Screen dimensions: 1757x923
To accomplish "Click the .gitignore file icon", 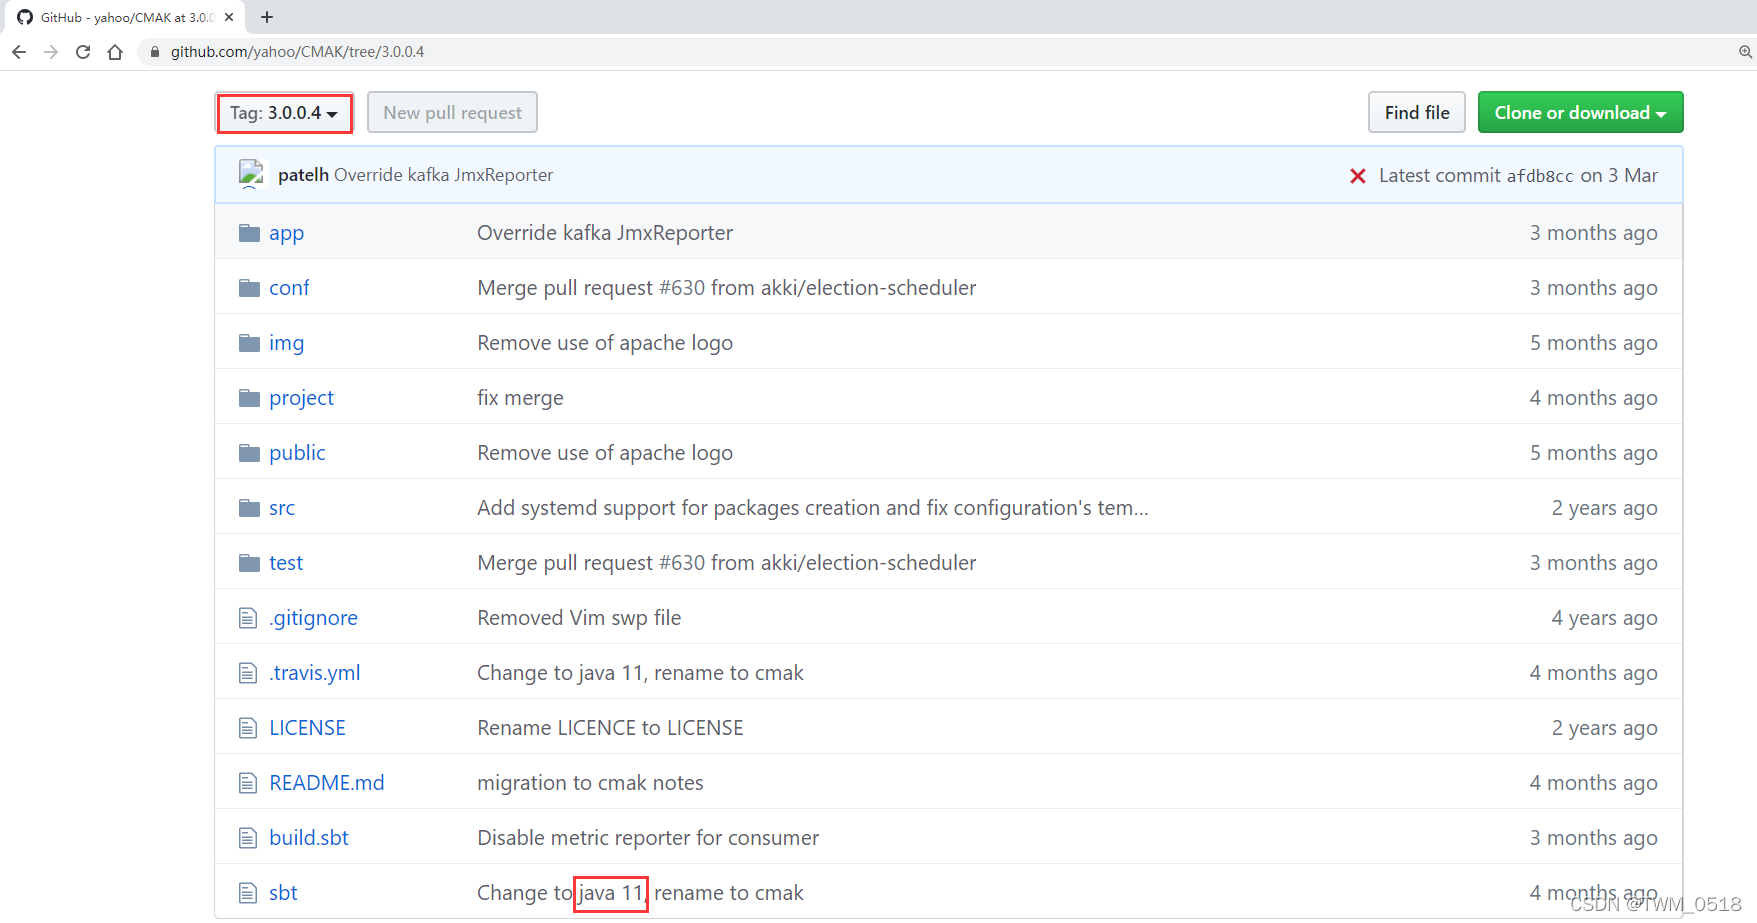I will point(248,618).
